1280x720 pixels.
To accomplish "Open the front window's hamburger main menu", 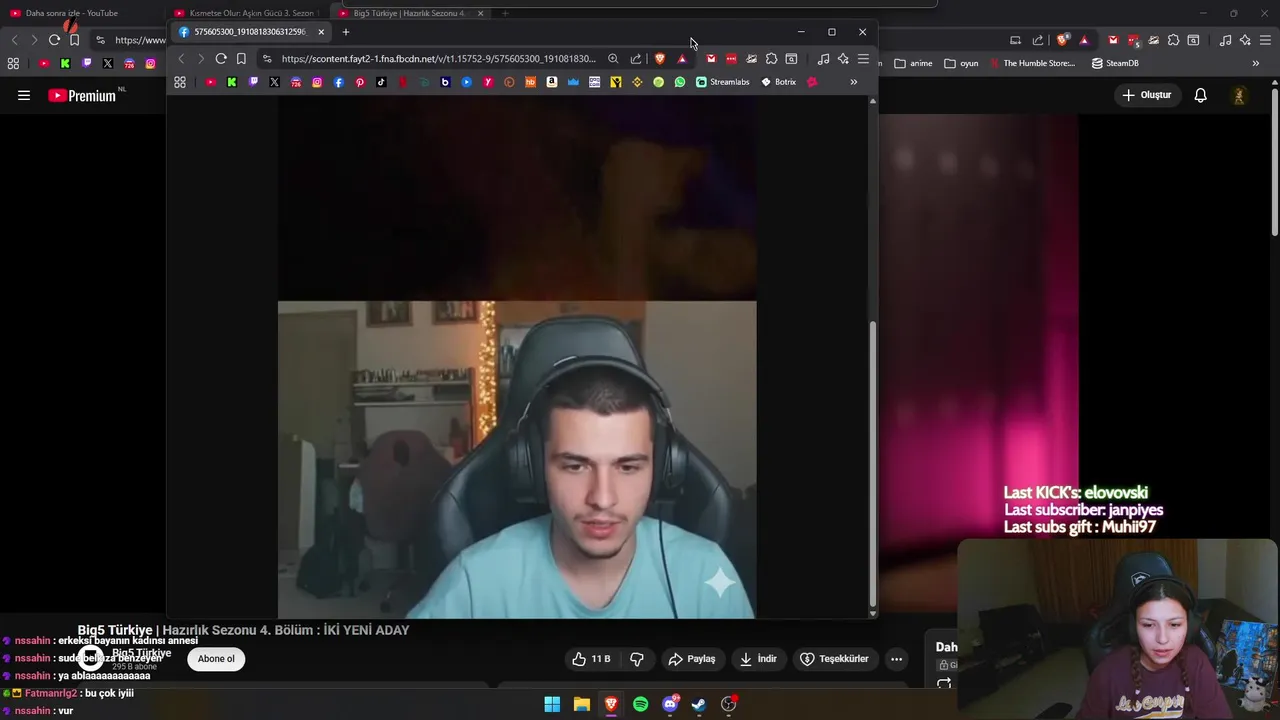I will click(863, 59).
